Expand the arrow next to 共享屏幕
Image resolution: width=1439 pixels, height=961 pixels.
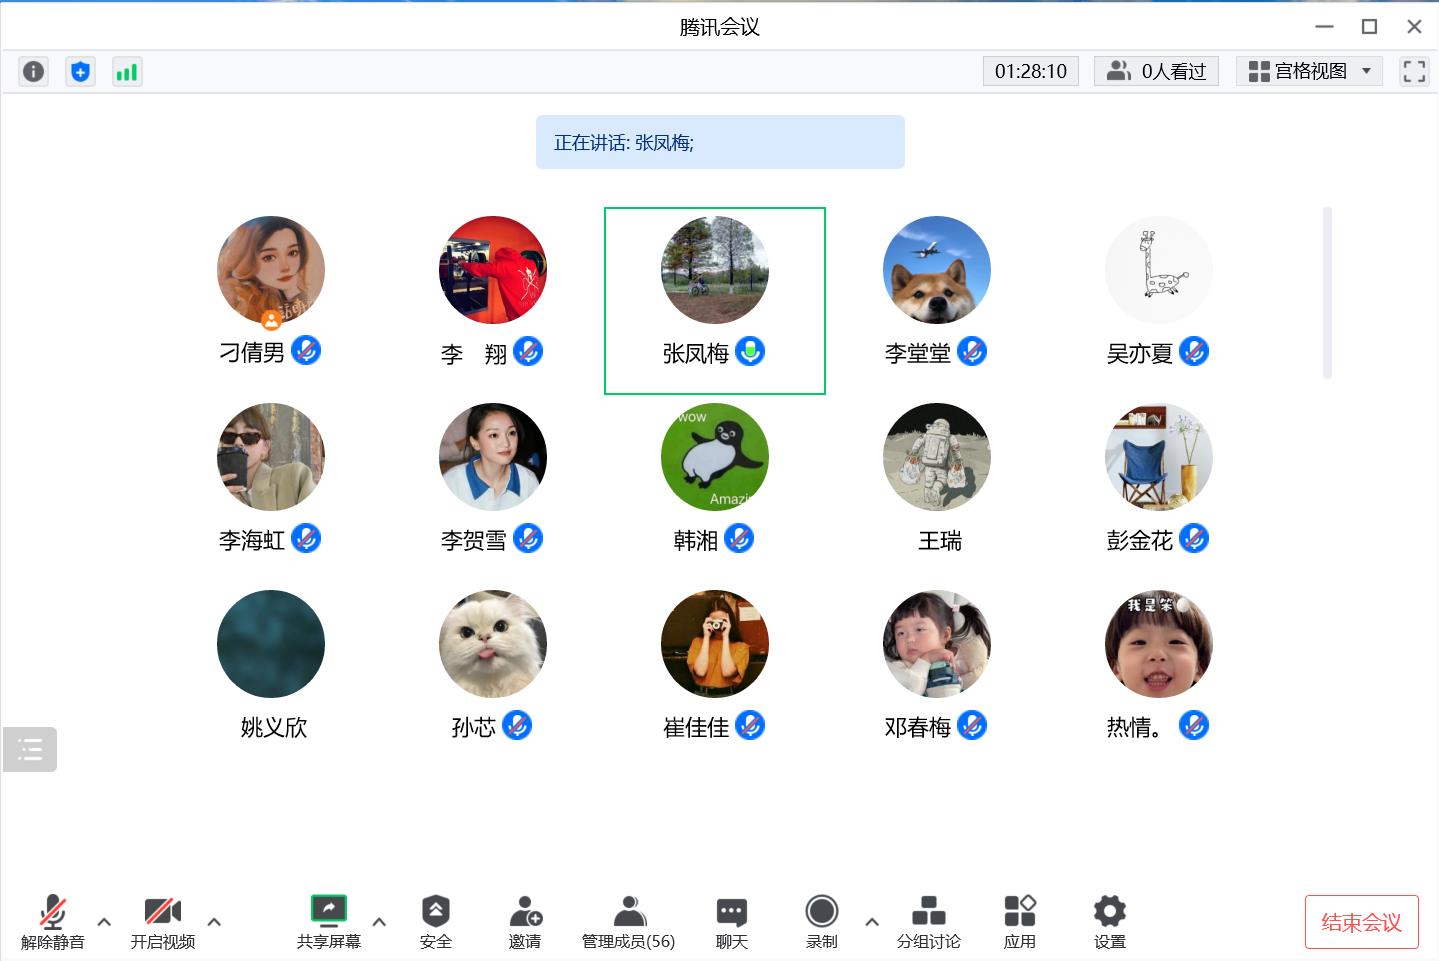(x=379, y=922)
